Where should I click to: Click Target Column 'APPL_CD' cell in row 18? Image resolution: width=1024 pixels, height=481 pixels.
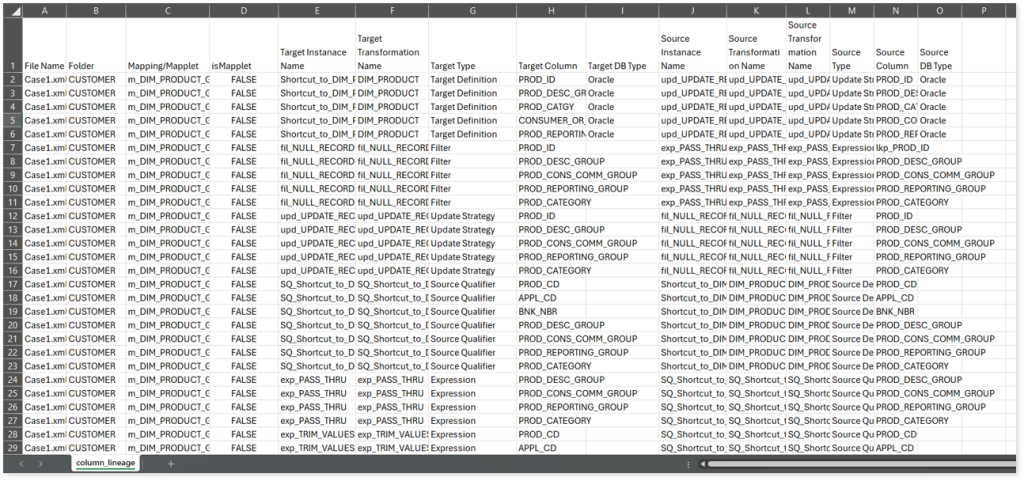click(x=551, y=298)
